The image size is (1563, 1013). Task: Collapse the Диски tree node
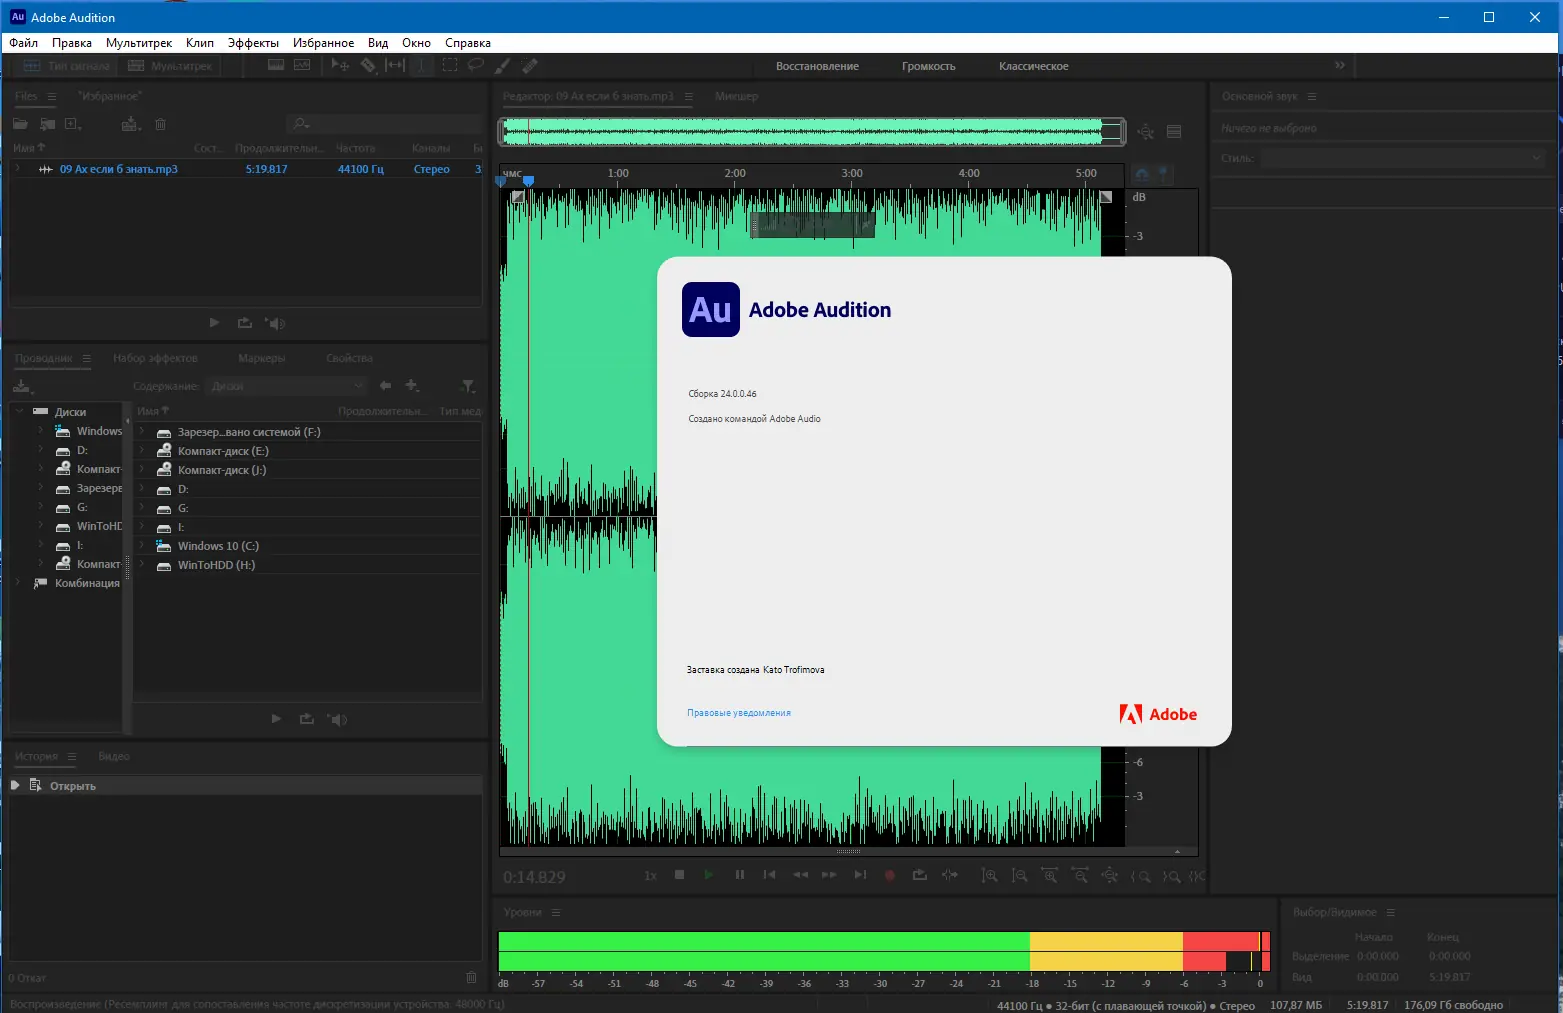[19, 411]
